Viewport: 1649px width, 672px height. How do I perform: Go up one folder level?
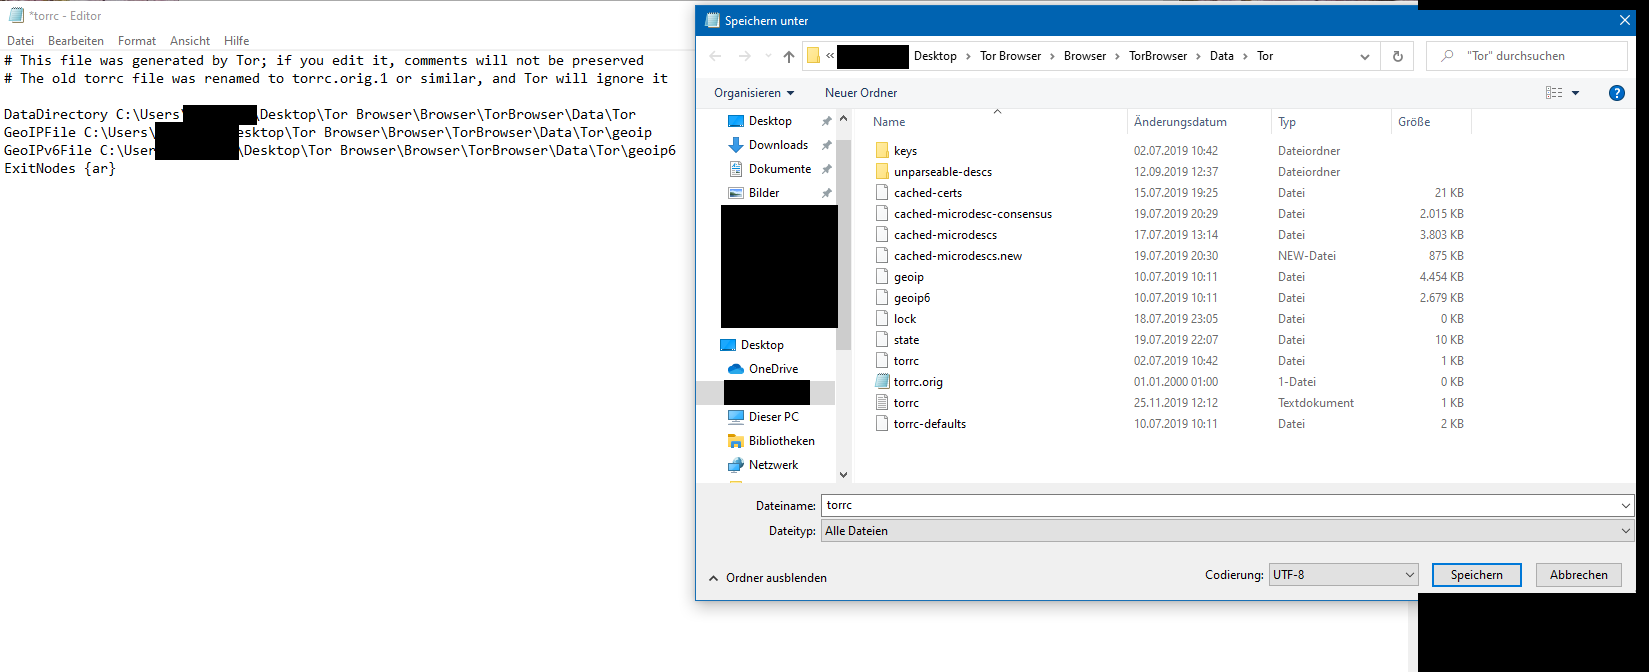pos(789,56)
